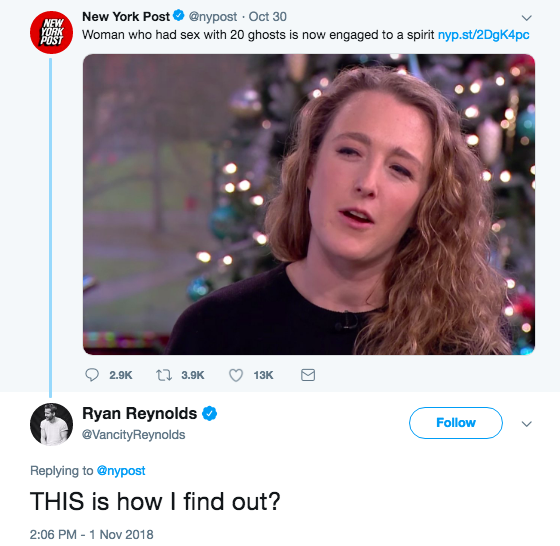560x546 pixels.
Task: Follow Ryan Reynolds
Action: [x=456, y=423]
